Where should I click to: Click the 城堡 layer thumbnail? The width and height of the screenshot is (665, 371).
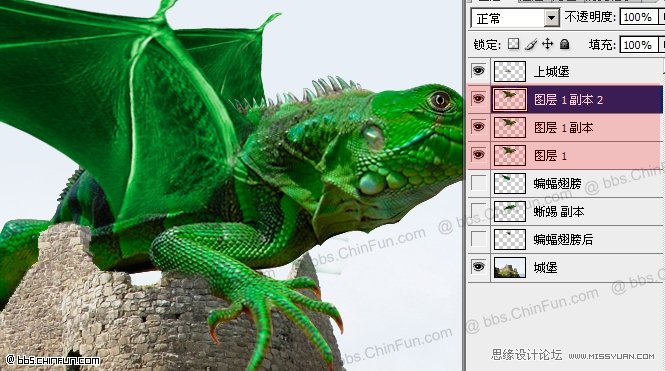pos(510,267)
